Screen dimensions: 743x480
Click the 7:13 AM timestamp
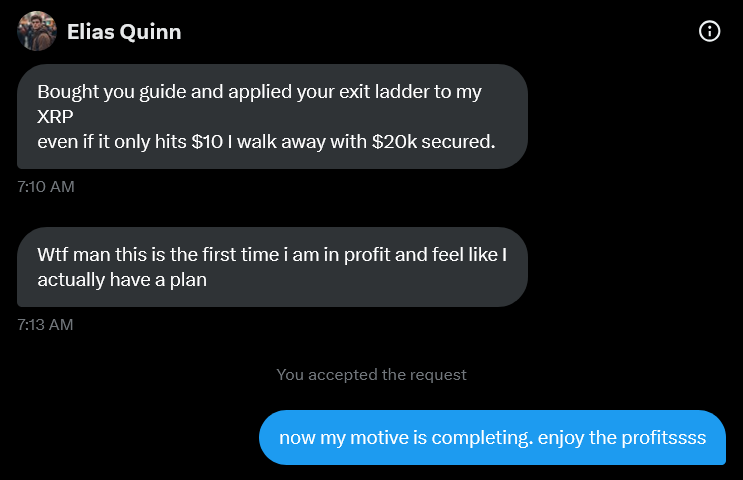coord(46,325)
